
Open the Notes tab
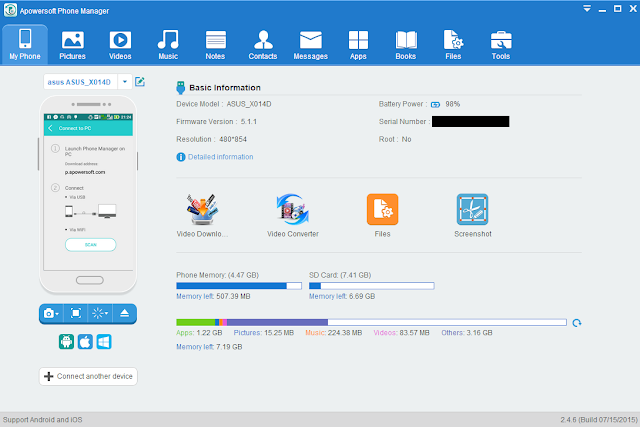pyautogui.click(x=216, y=44)
